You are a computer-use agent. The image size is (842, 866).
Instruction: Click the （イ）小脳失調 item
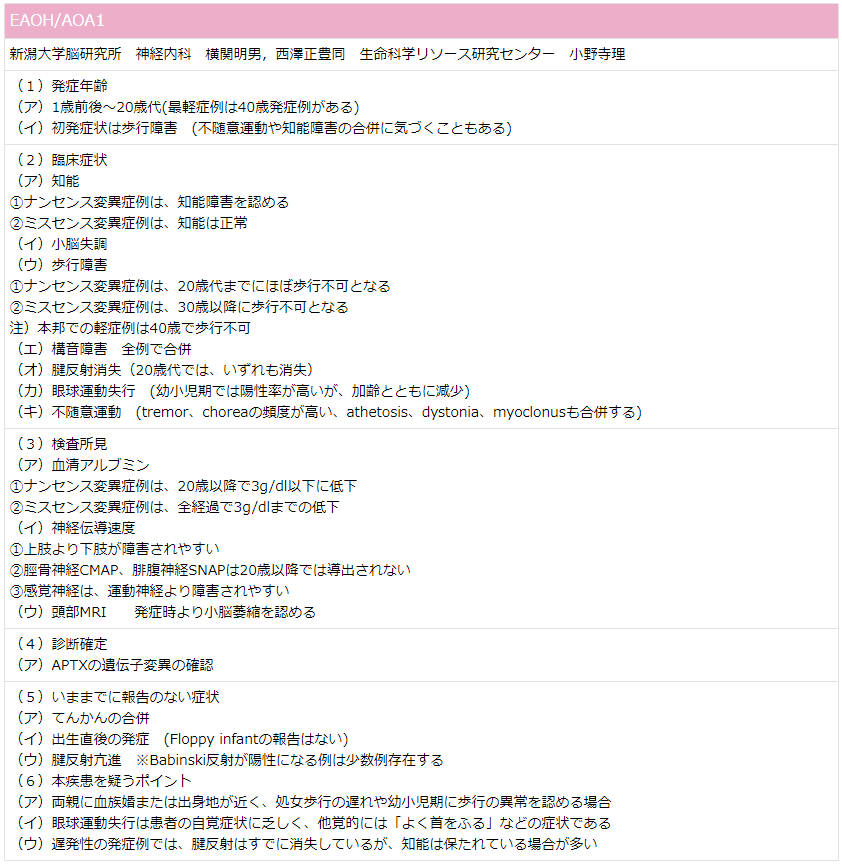pos(61,244)
